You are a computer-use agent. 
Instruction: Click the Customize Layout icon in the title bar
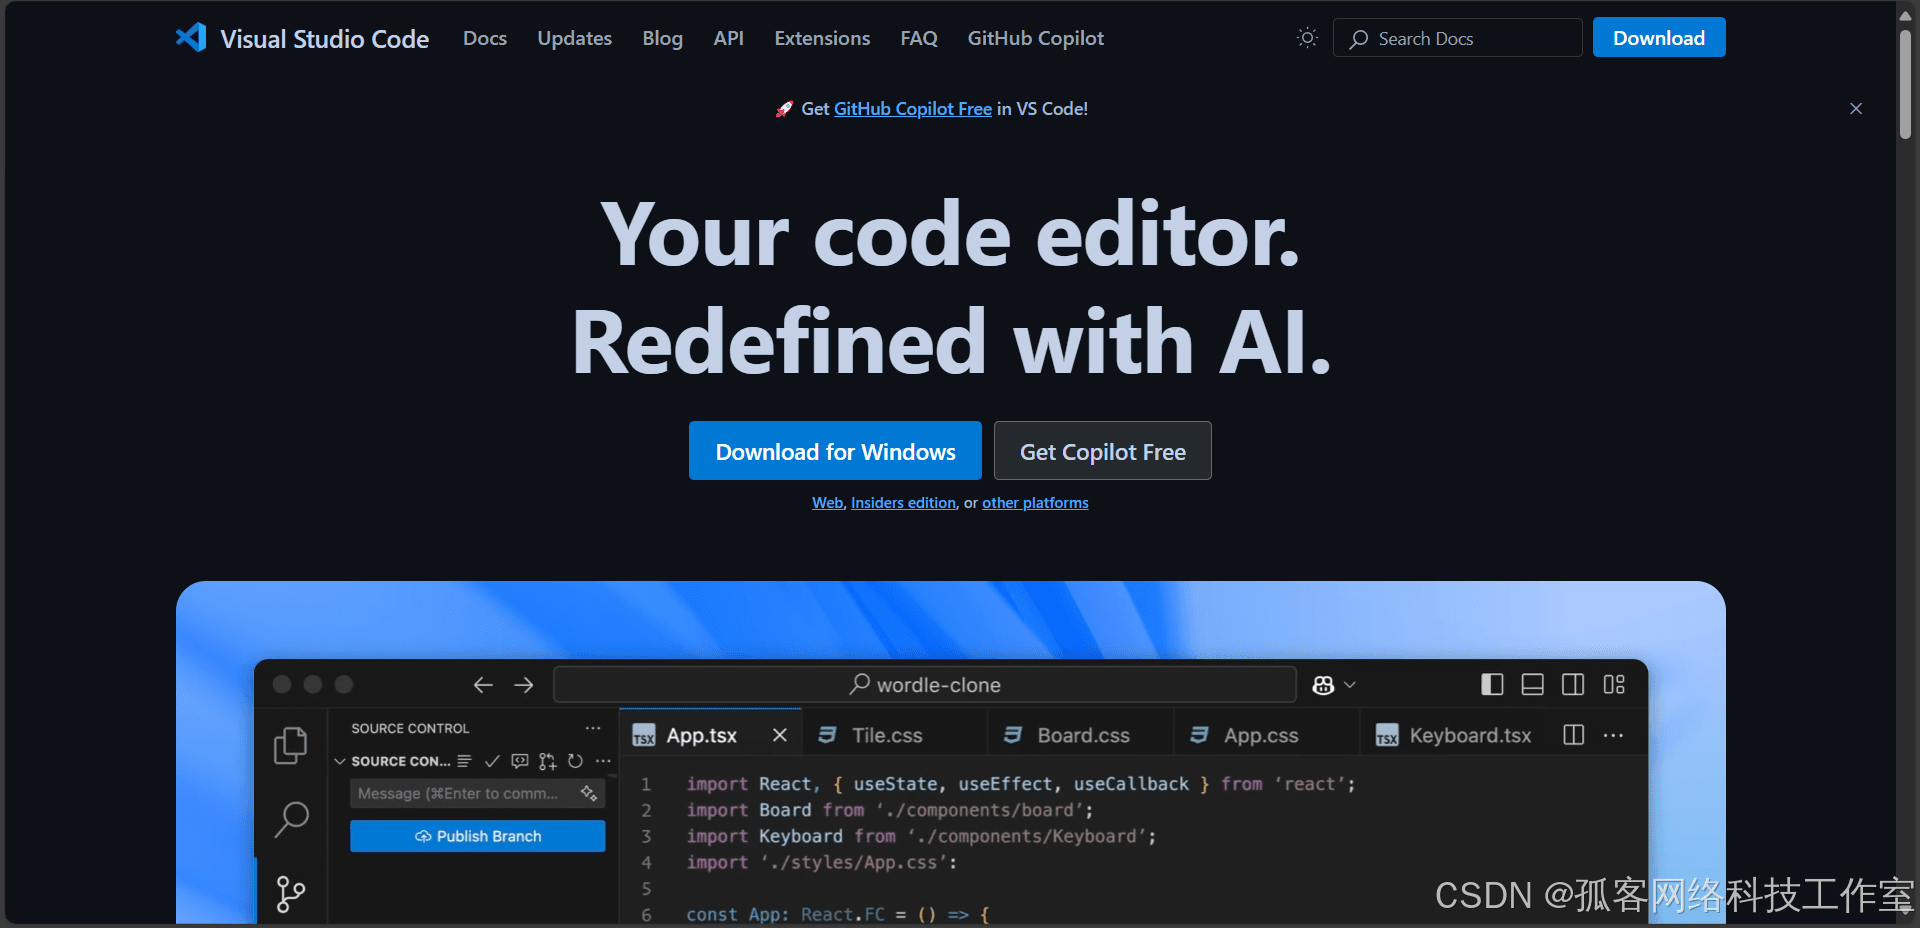pyautogui.click(x=1614, y=685)
